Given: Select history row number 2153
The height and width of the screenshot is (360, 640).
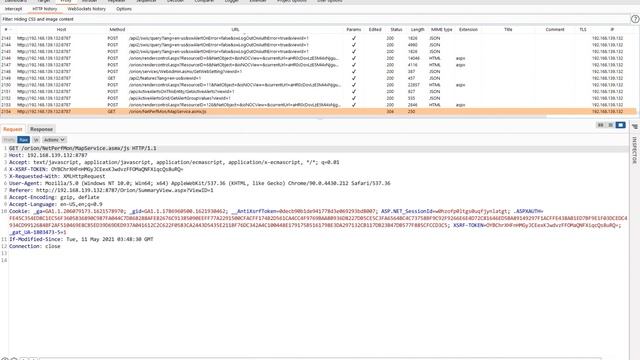Looking at the screenshot, I should click(x=318, y=105).
